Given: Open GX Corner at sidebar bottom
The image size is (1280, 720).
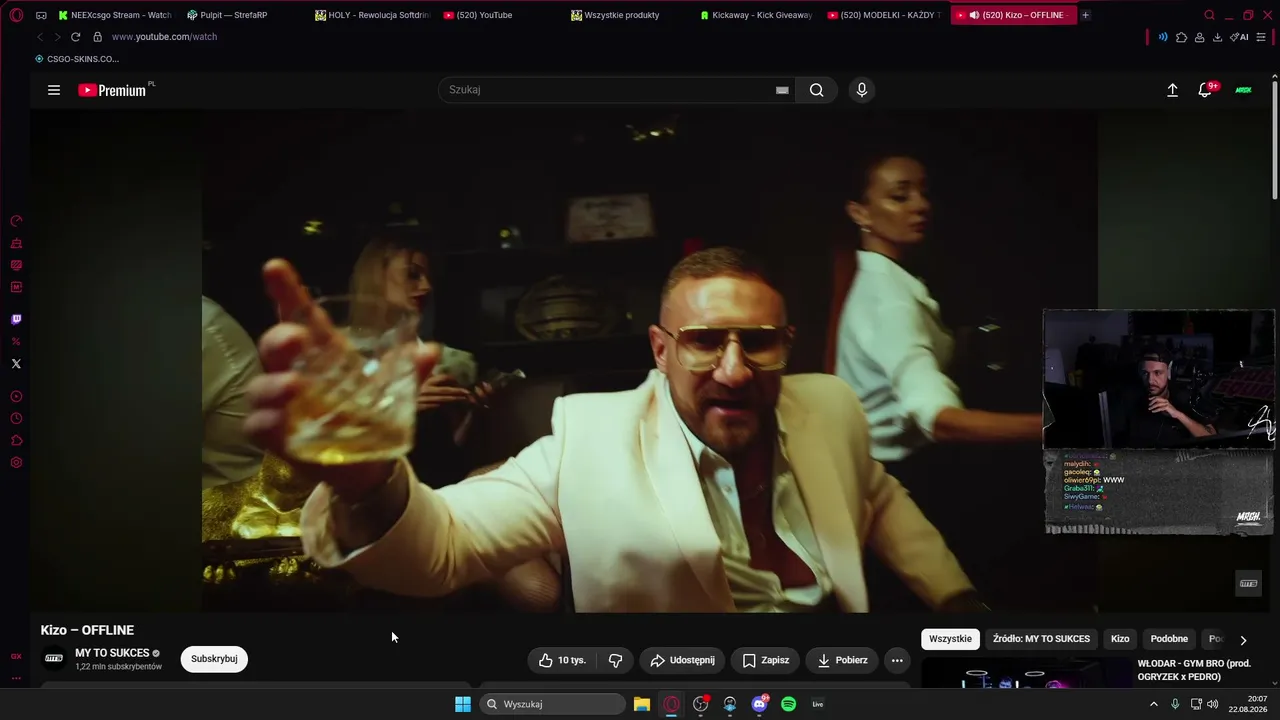Looking at the screenshot, I should [x=16, y=657].
